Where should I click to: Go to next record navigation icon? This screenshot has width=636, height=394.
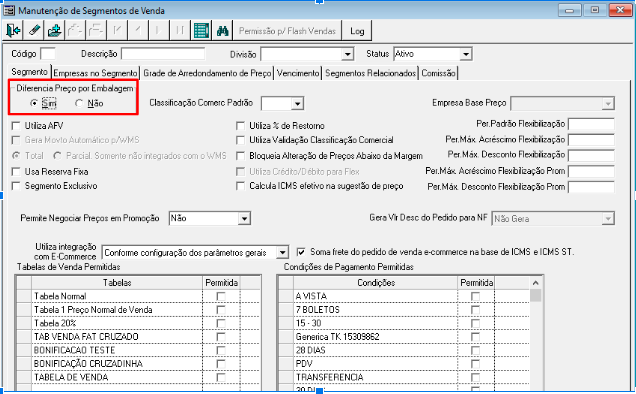(159, 31)
